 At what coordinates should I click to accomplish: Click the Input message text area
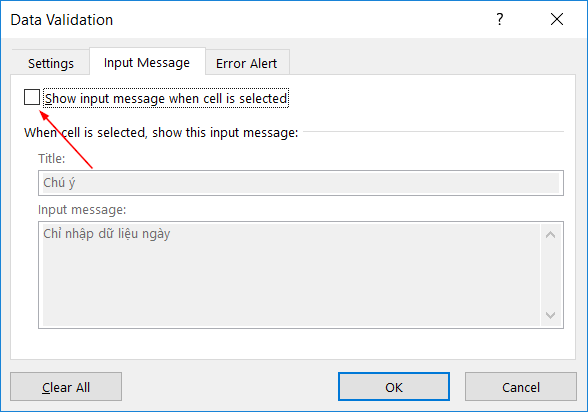291,275
